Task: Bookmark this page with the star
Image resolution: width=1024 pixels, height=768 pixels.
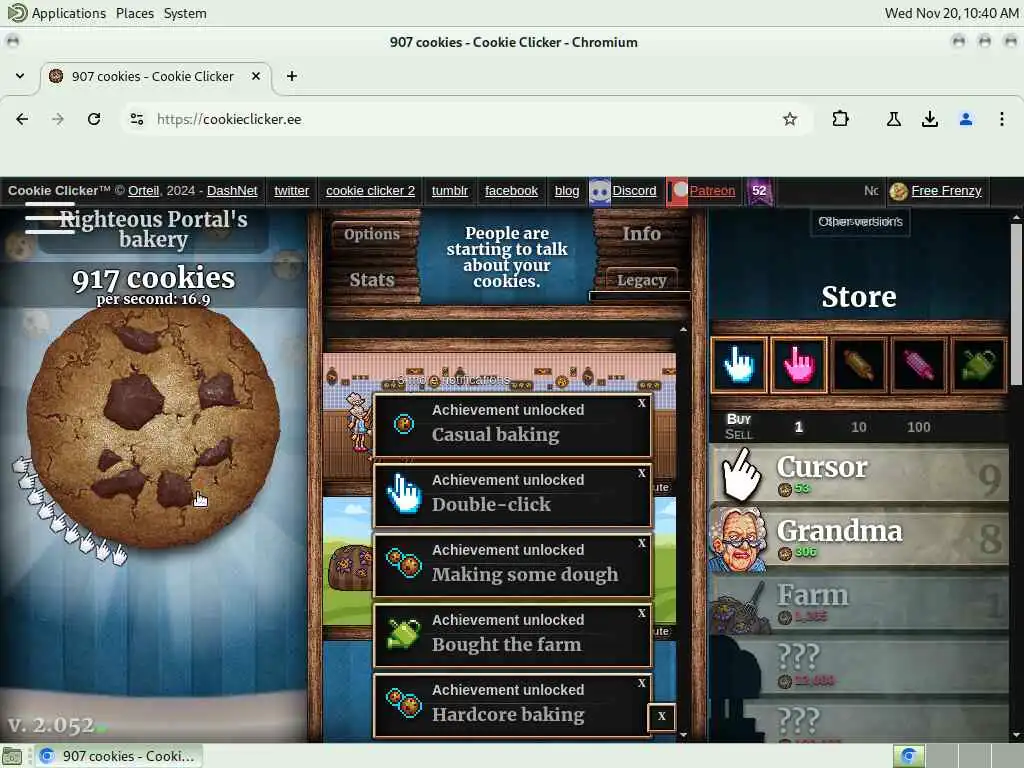Action: point(790,119)
